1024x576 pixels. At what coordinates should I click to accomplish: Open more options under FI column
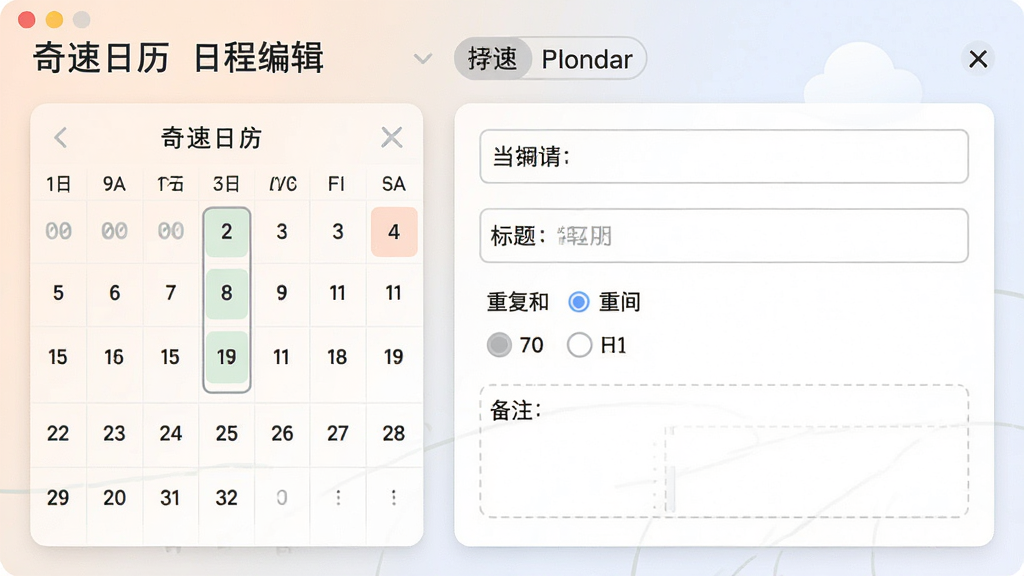coord(338,498)
